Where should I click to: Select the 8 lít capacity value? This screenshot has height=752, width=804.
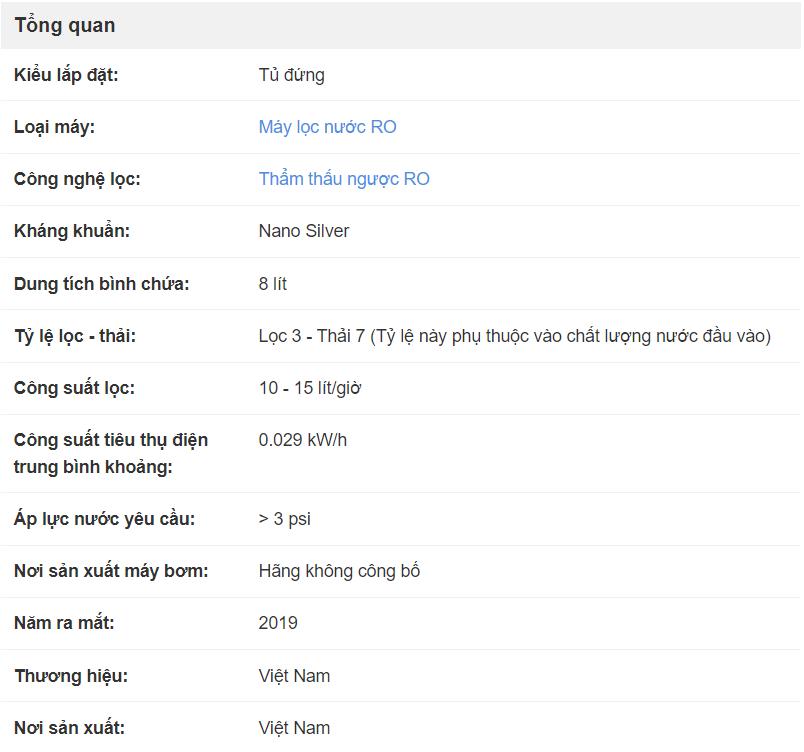pos(272,283)
